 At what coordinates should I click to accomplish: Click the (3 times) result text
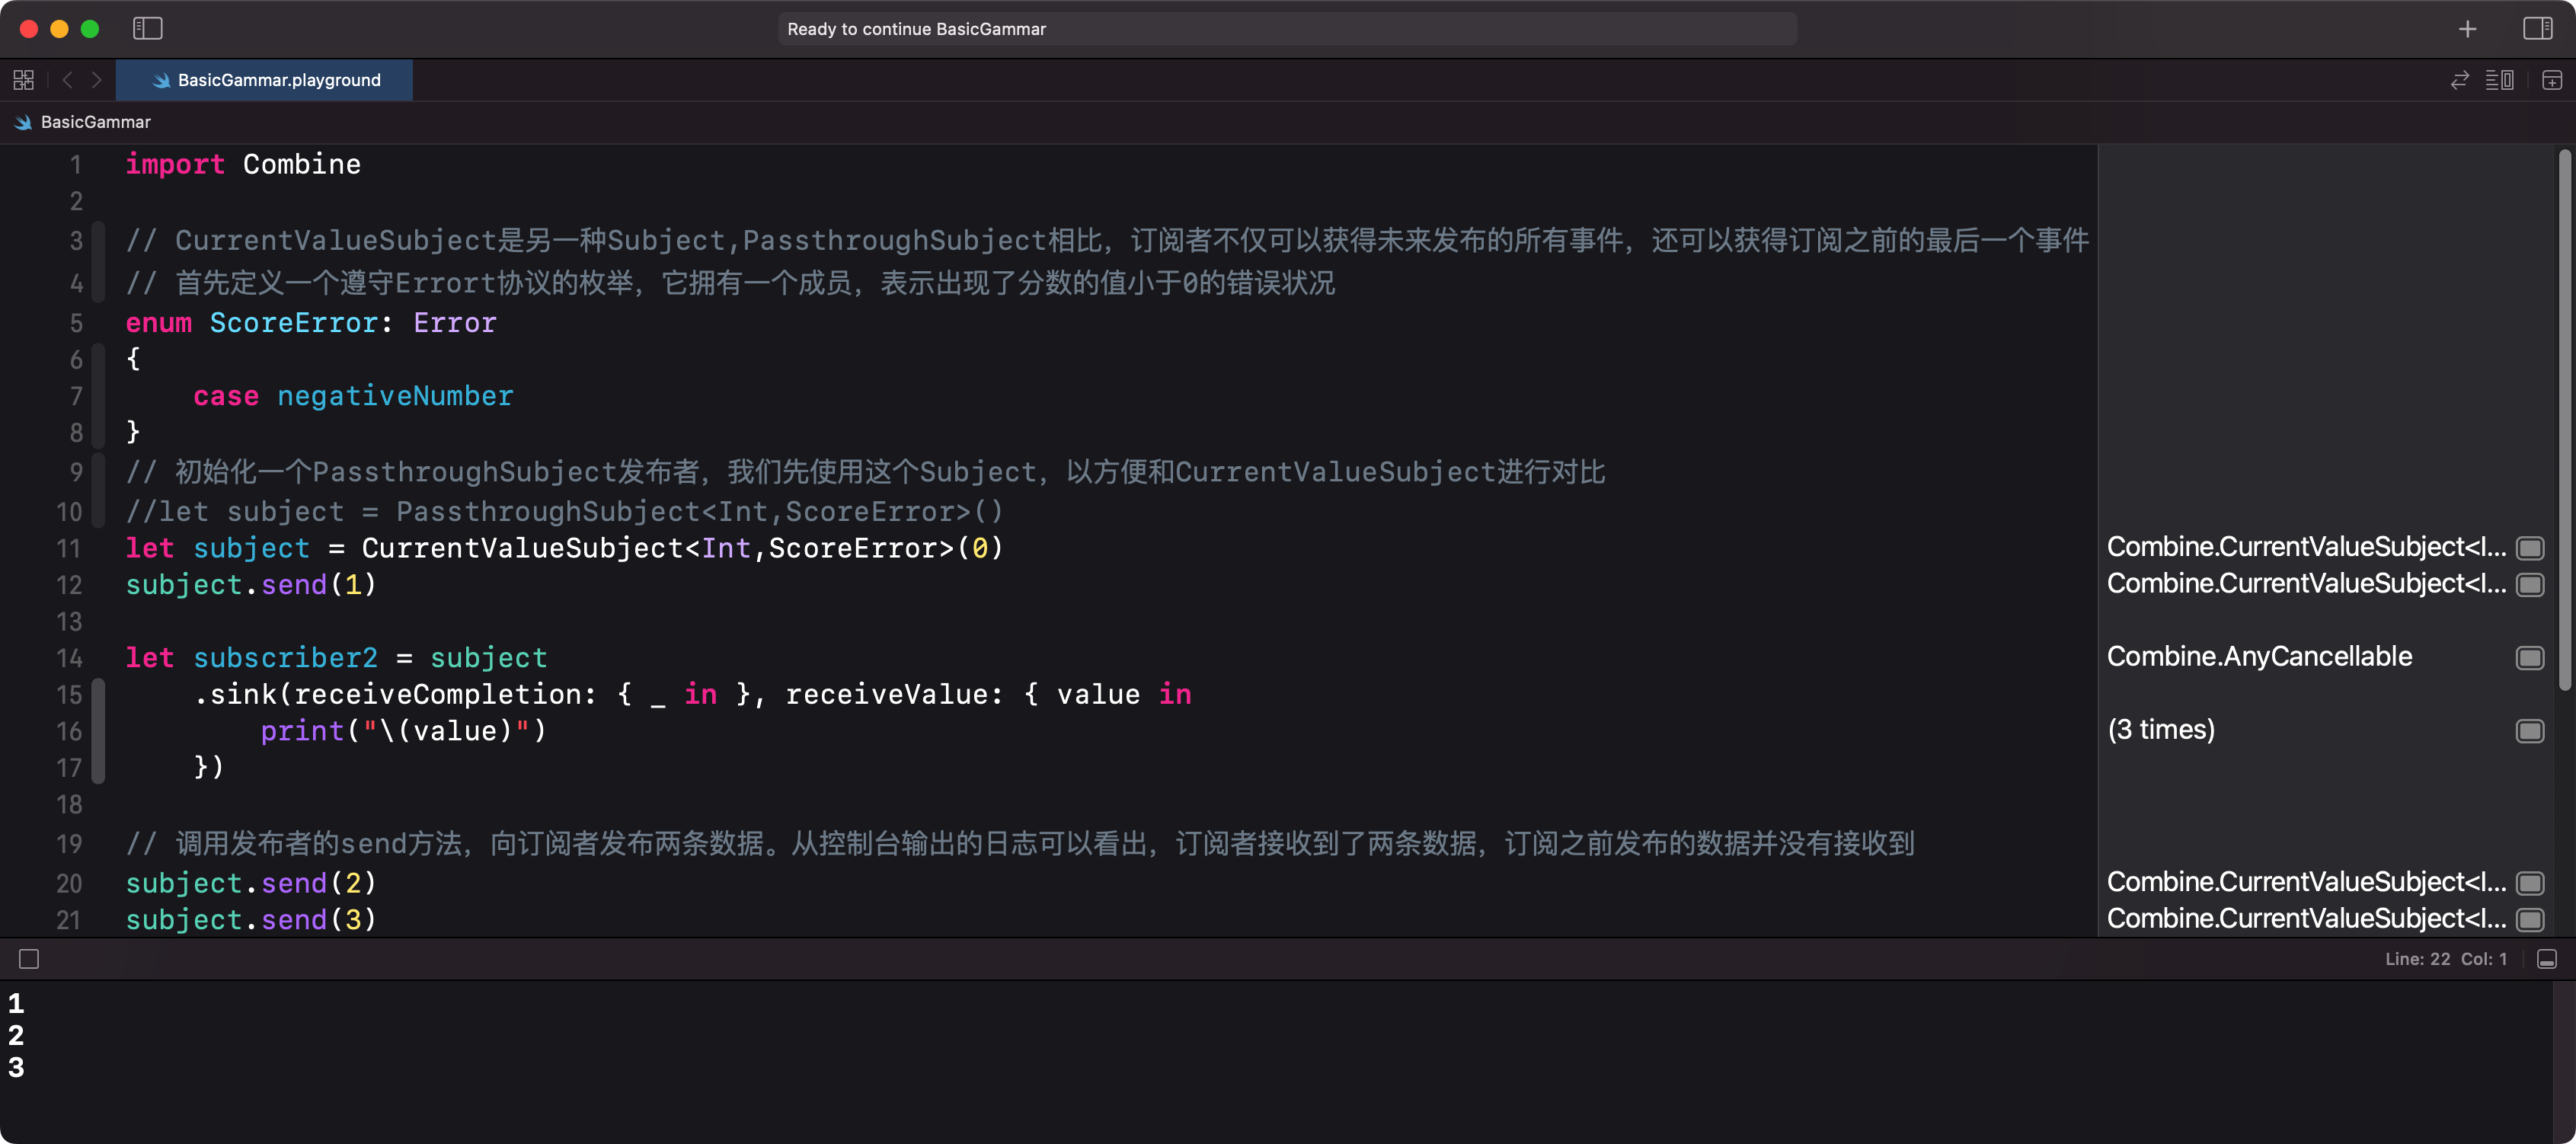pos(2161,730)
